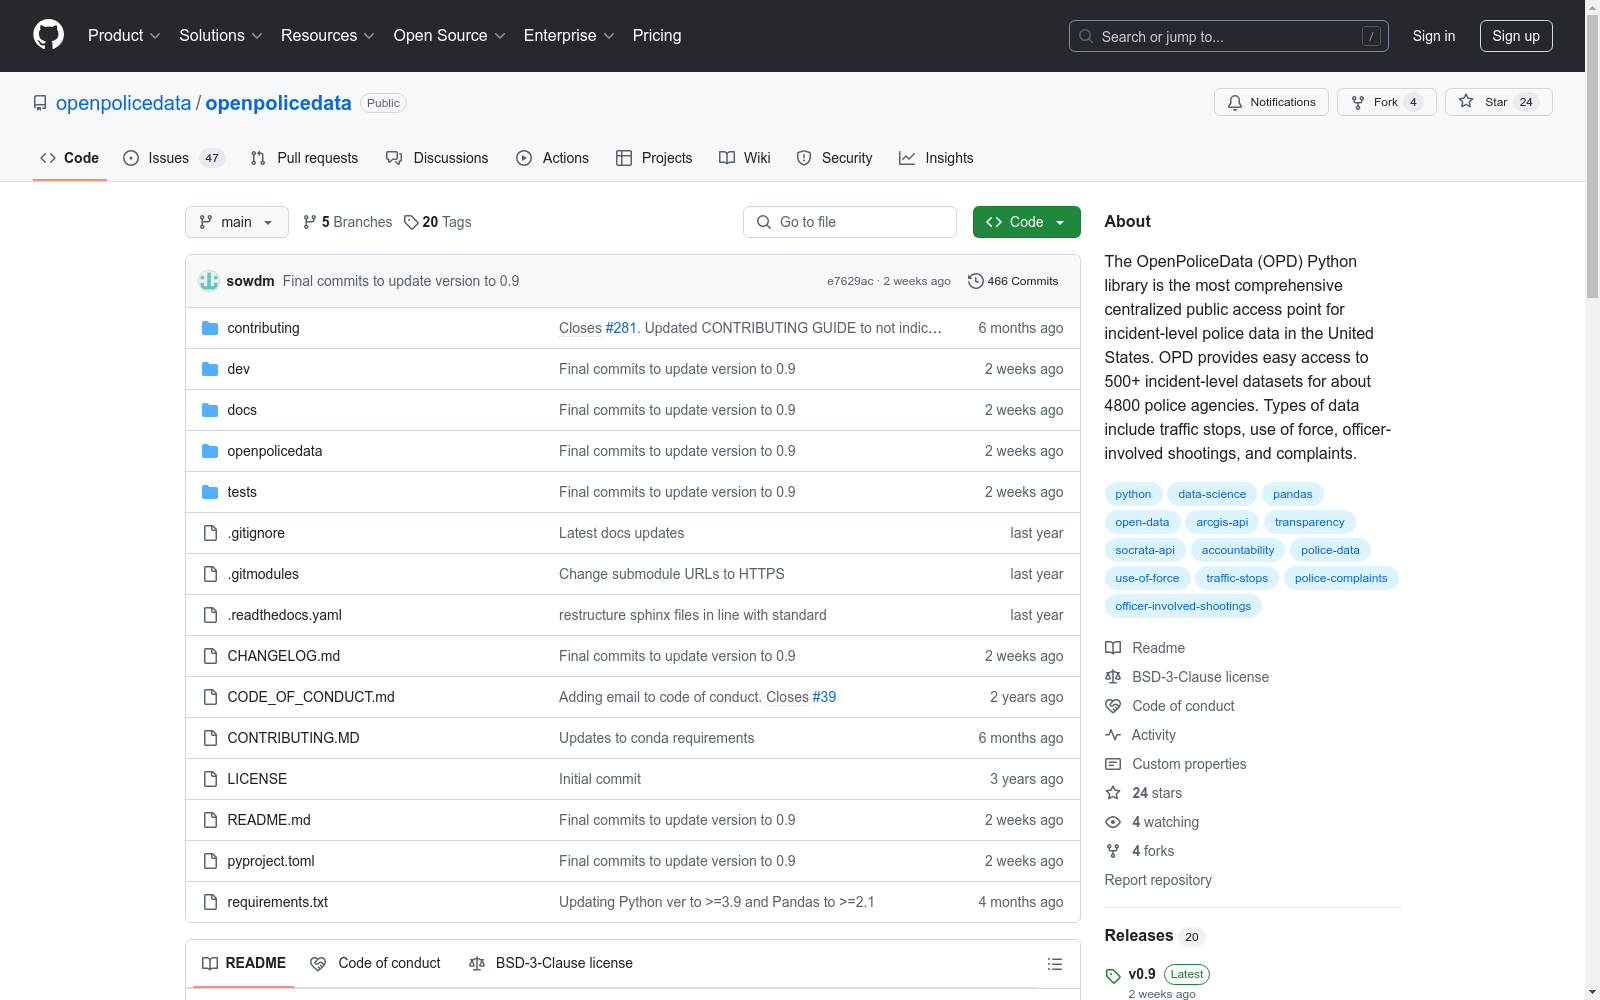Click the BSD-3-Clause license scale icon
1600x1000 pixels.
tap(1113, 677)
